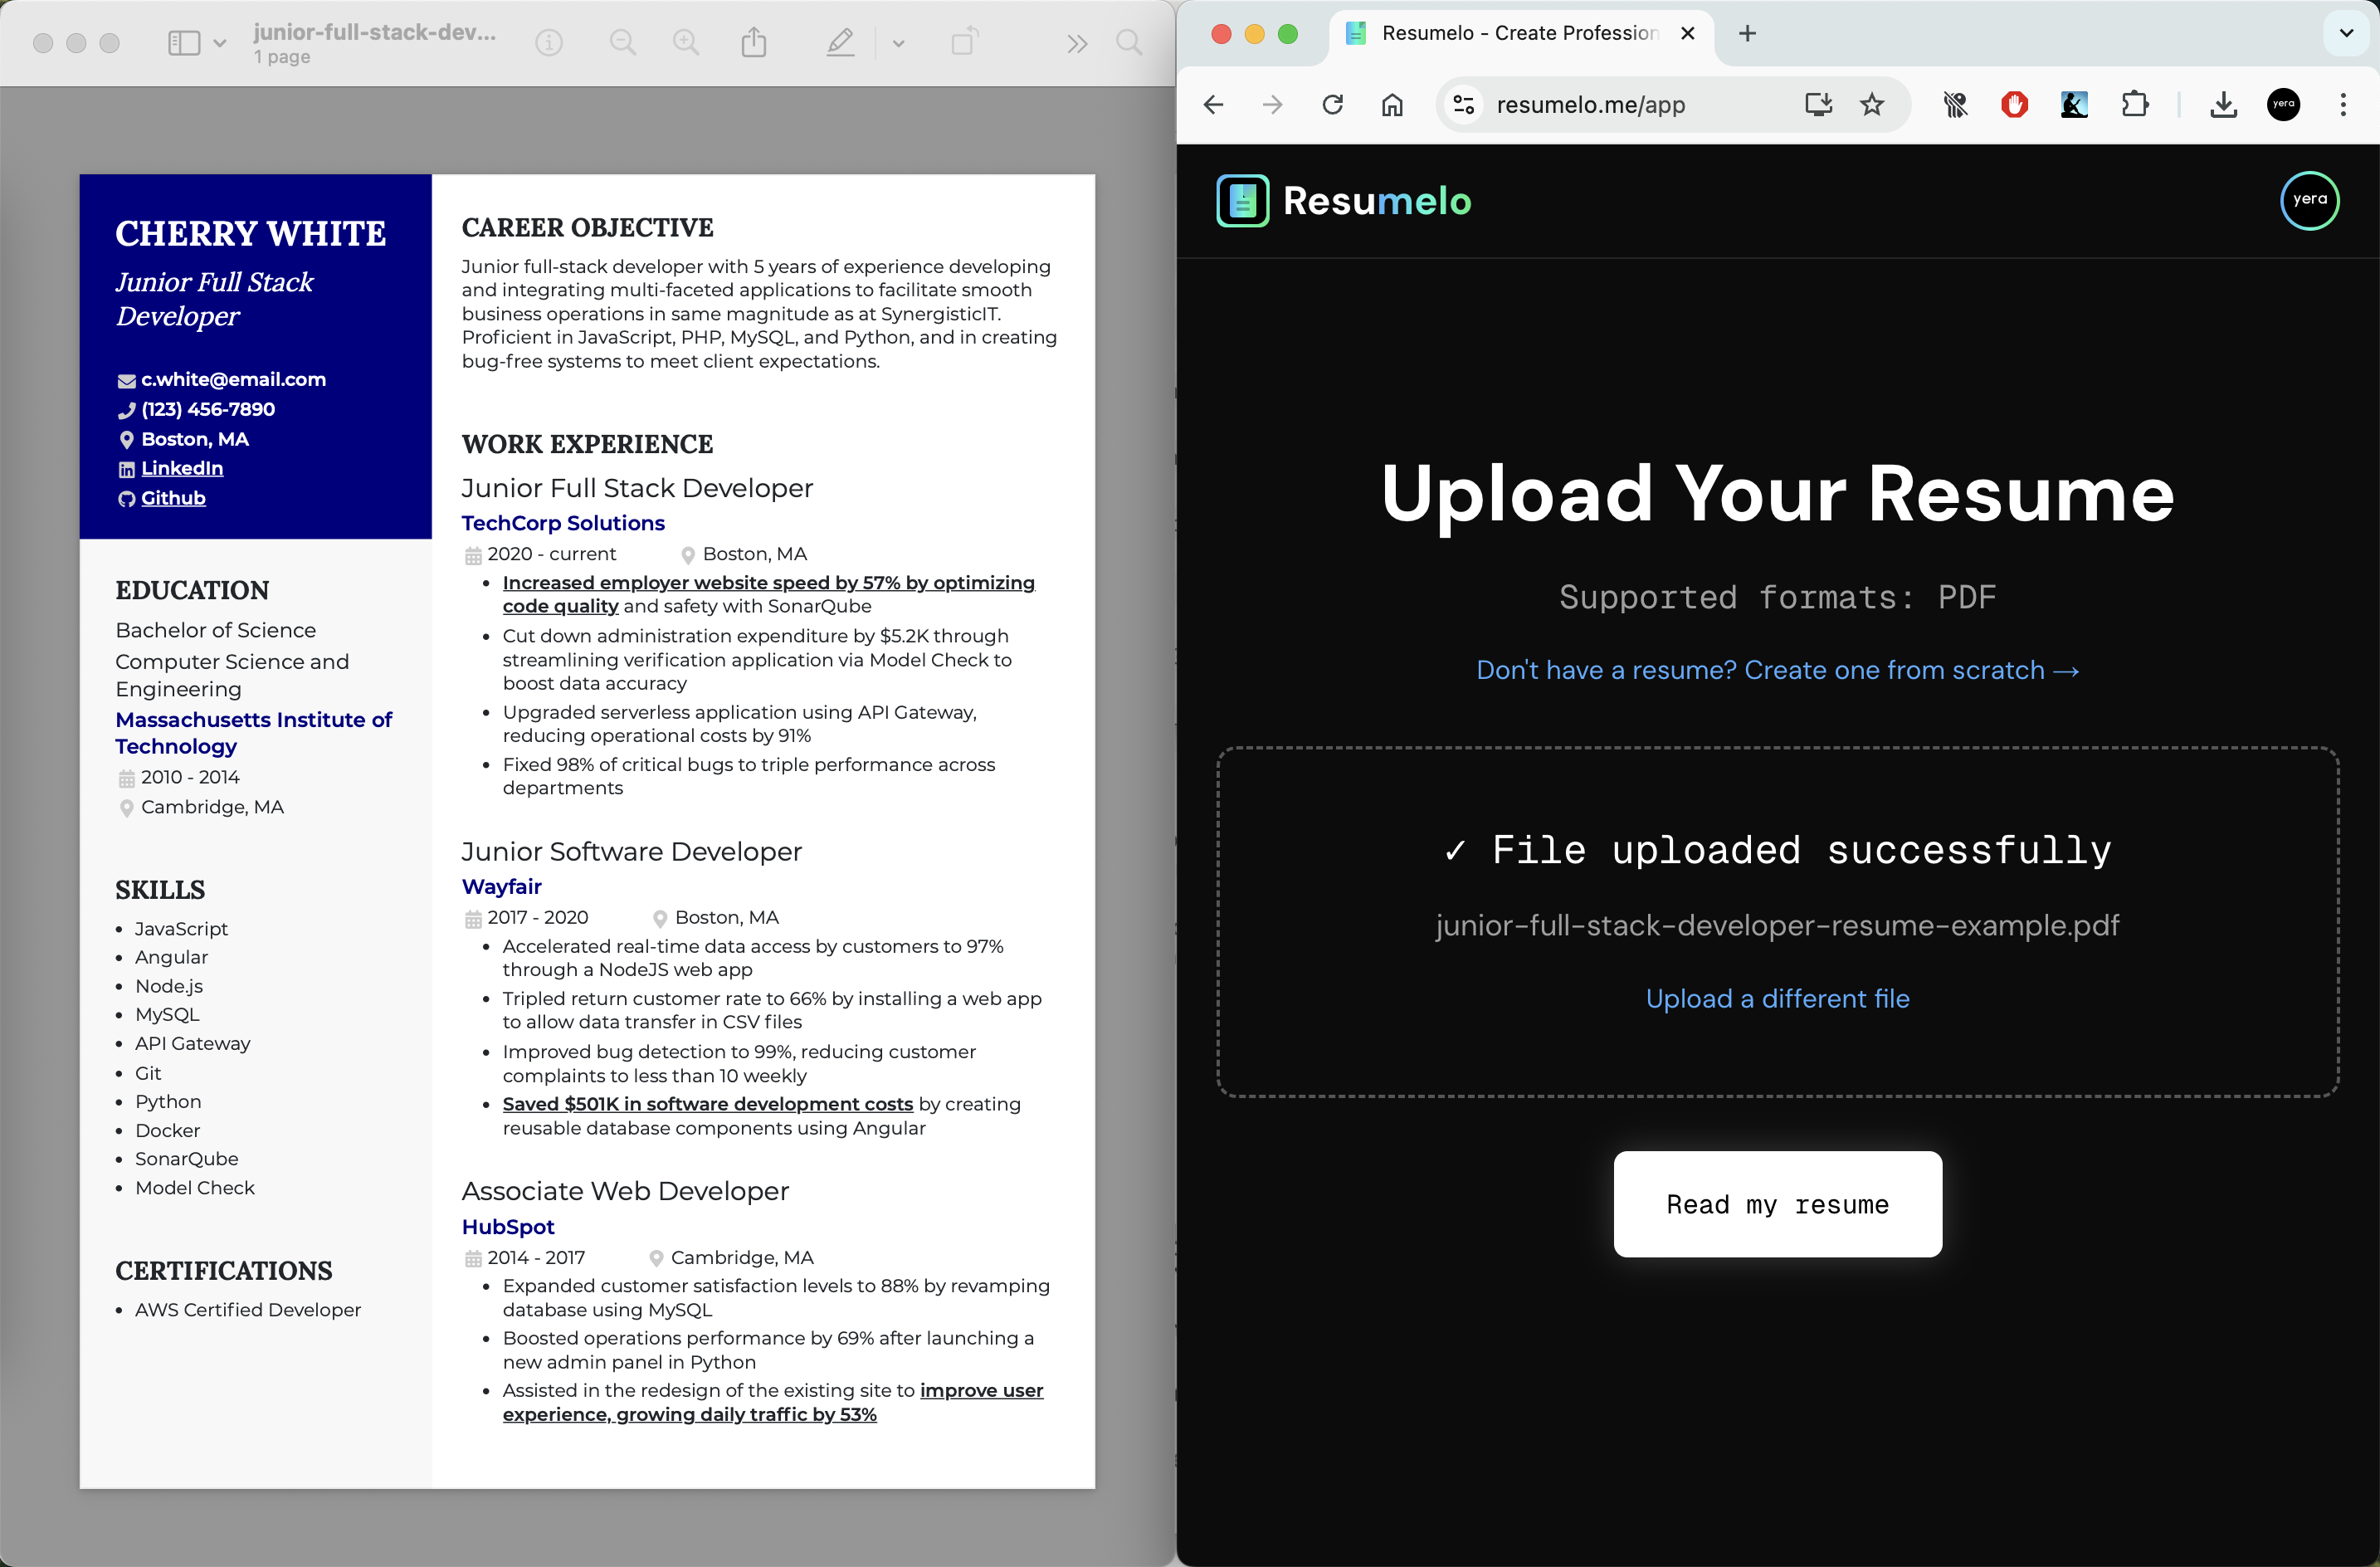Click the zoom in magnifier in Preview
This screenshot has height=1567, width=2380.
(686, 43)
